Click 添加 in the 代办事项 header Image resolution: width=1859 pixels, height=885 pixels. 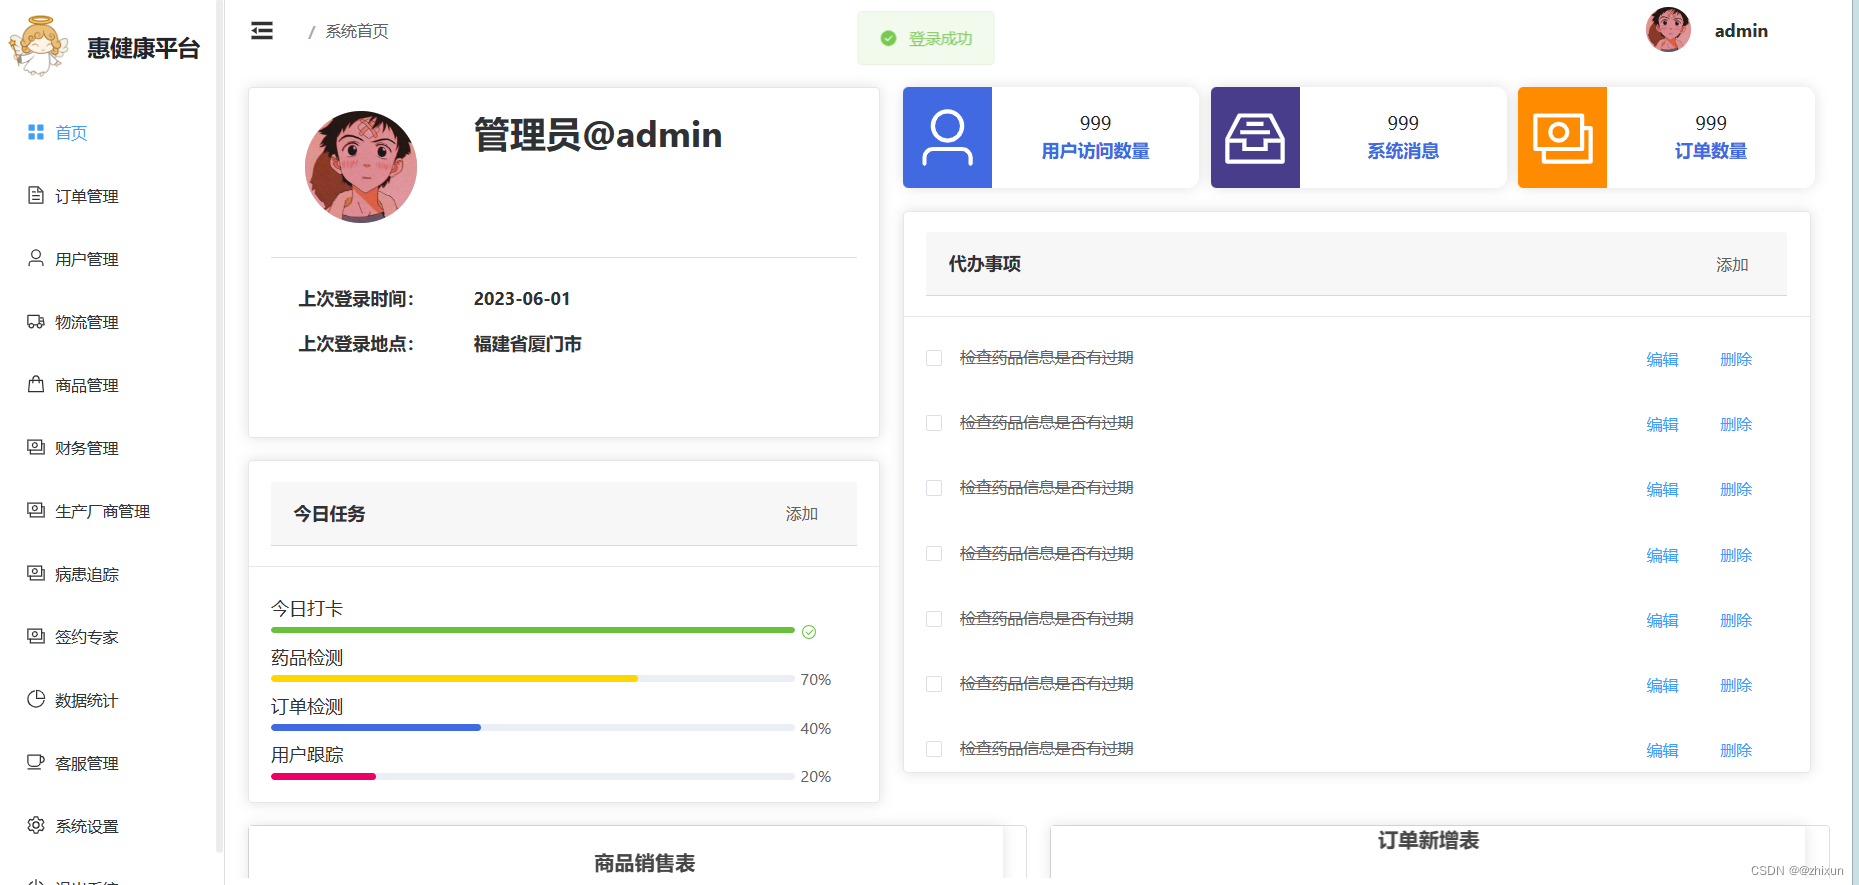click(x=1732, y=264)
